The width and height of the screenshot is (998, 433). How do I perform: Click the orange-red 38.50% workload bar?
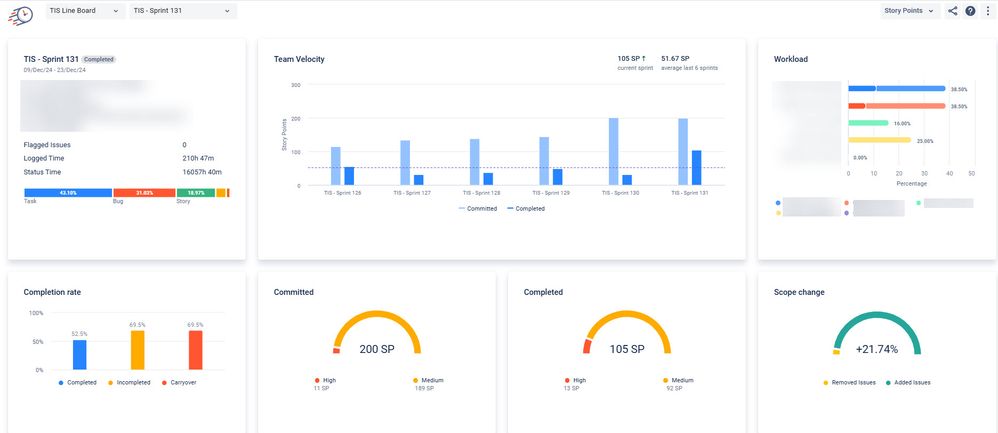(x=897, y=106)
